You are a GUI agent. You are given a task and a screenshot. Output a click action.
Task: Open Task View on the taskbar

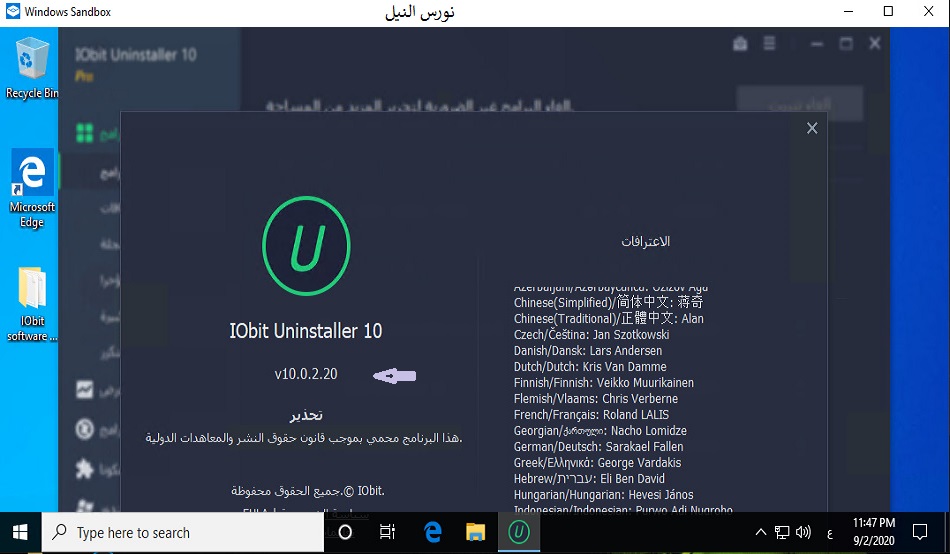pyautogui.click(x=388, y=533)
